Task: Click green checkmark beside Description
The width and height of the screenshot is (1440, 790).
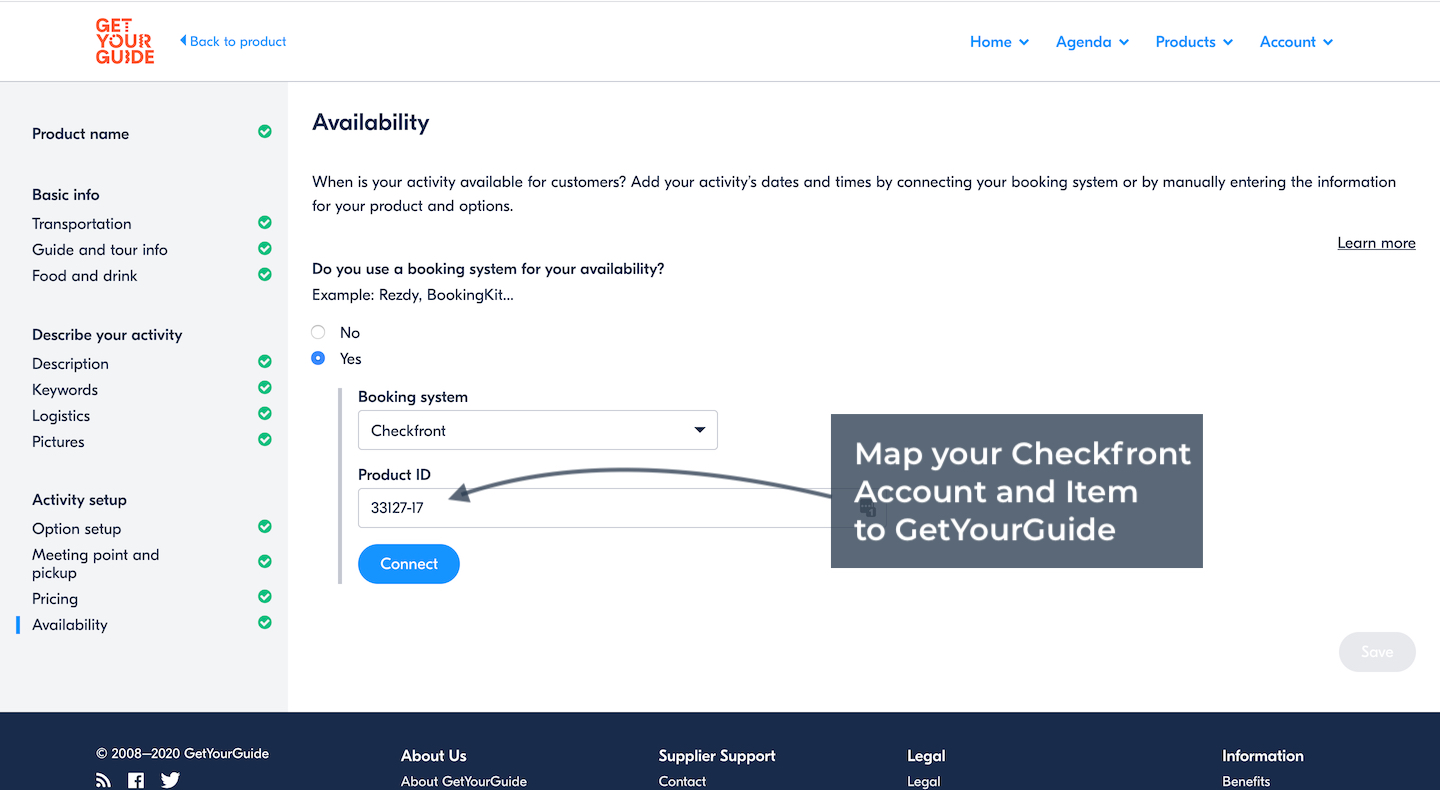Action: [x=265, y=361]
